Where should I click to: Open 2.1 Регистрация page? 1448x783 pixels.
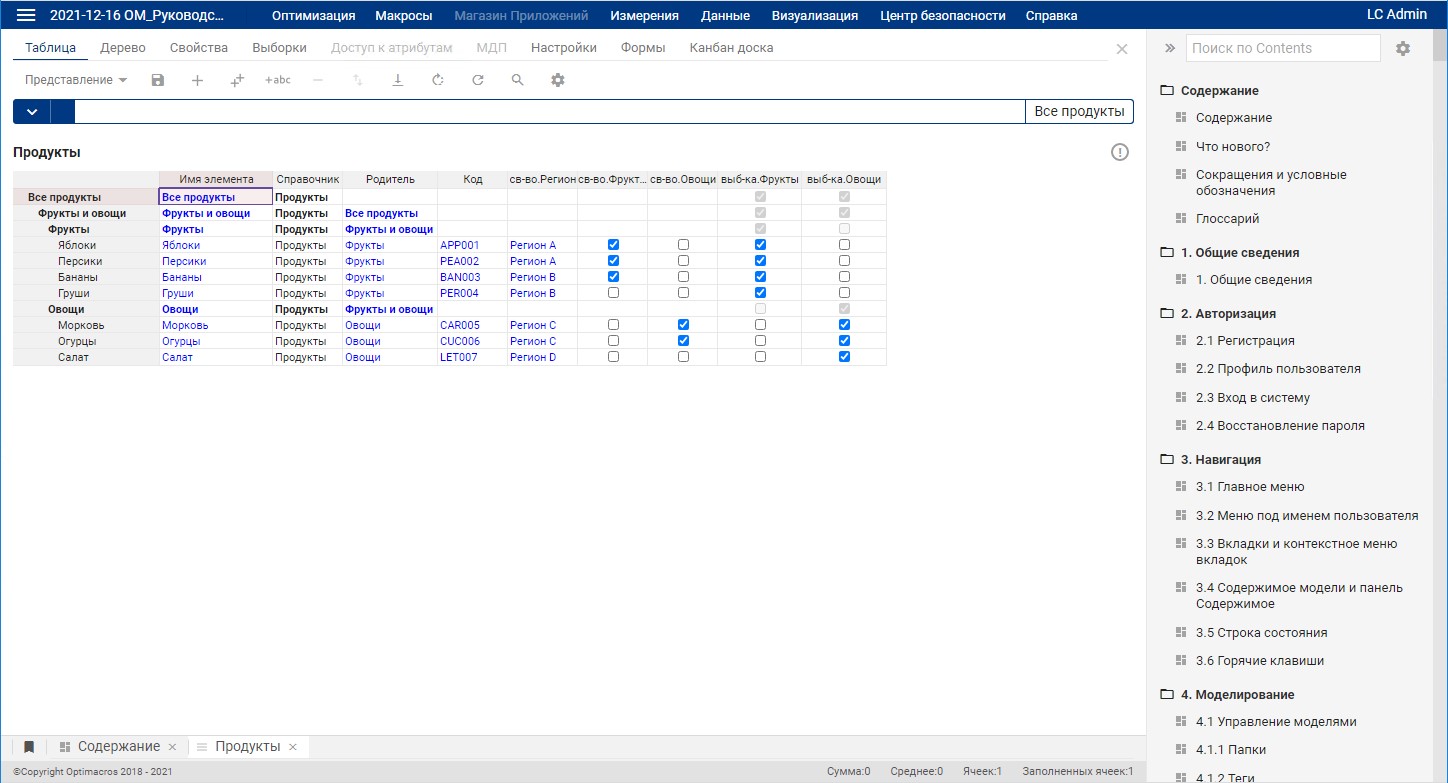1245,341
